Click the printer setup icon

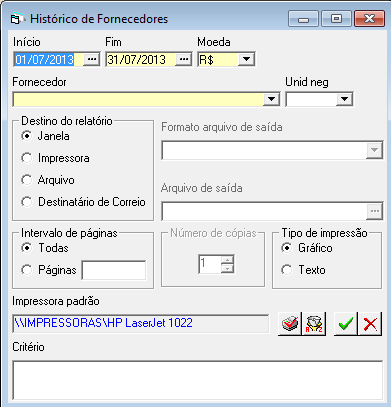[290, 324]
